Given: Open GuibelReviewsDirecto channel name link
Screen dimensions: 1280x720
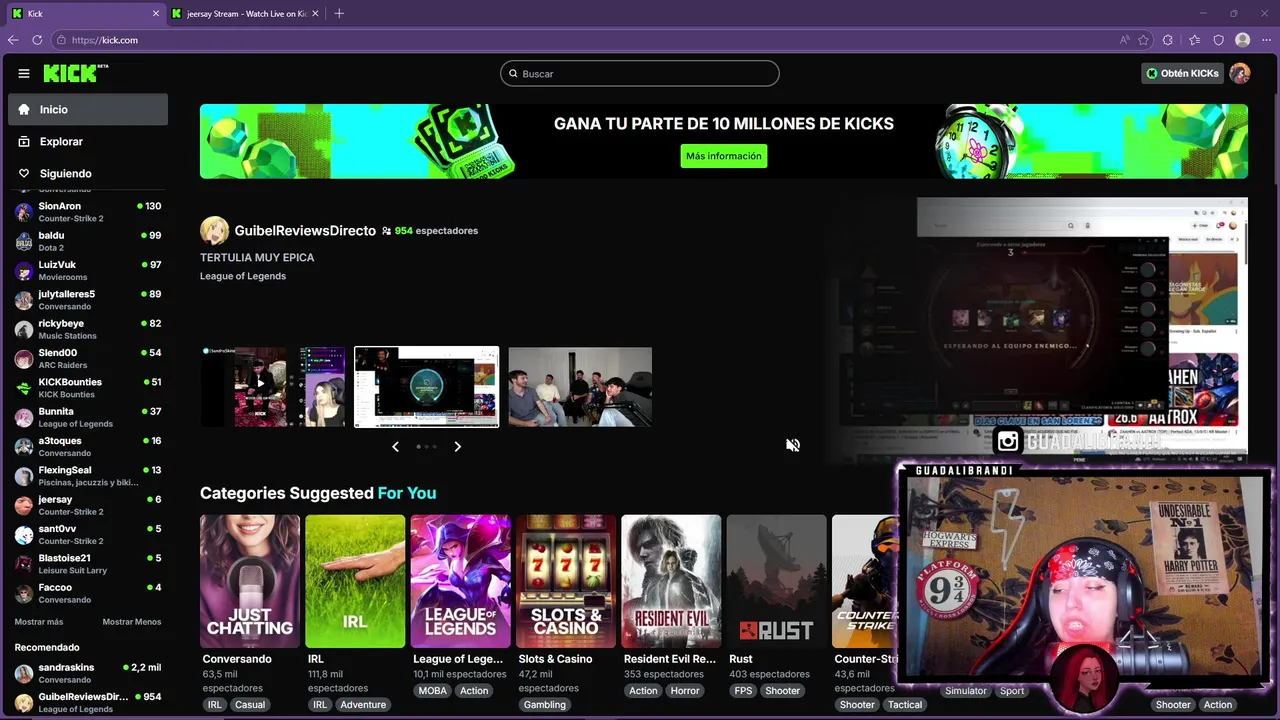Looking at the screenshot, I should tap(305, 230).
